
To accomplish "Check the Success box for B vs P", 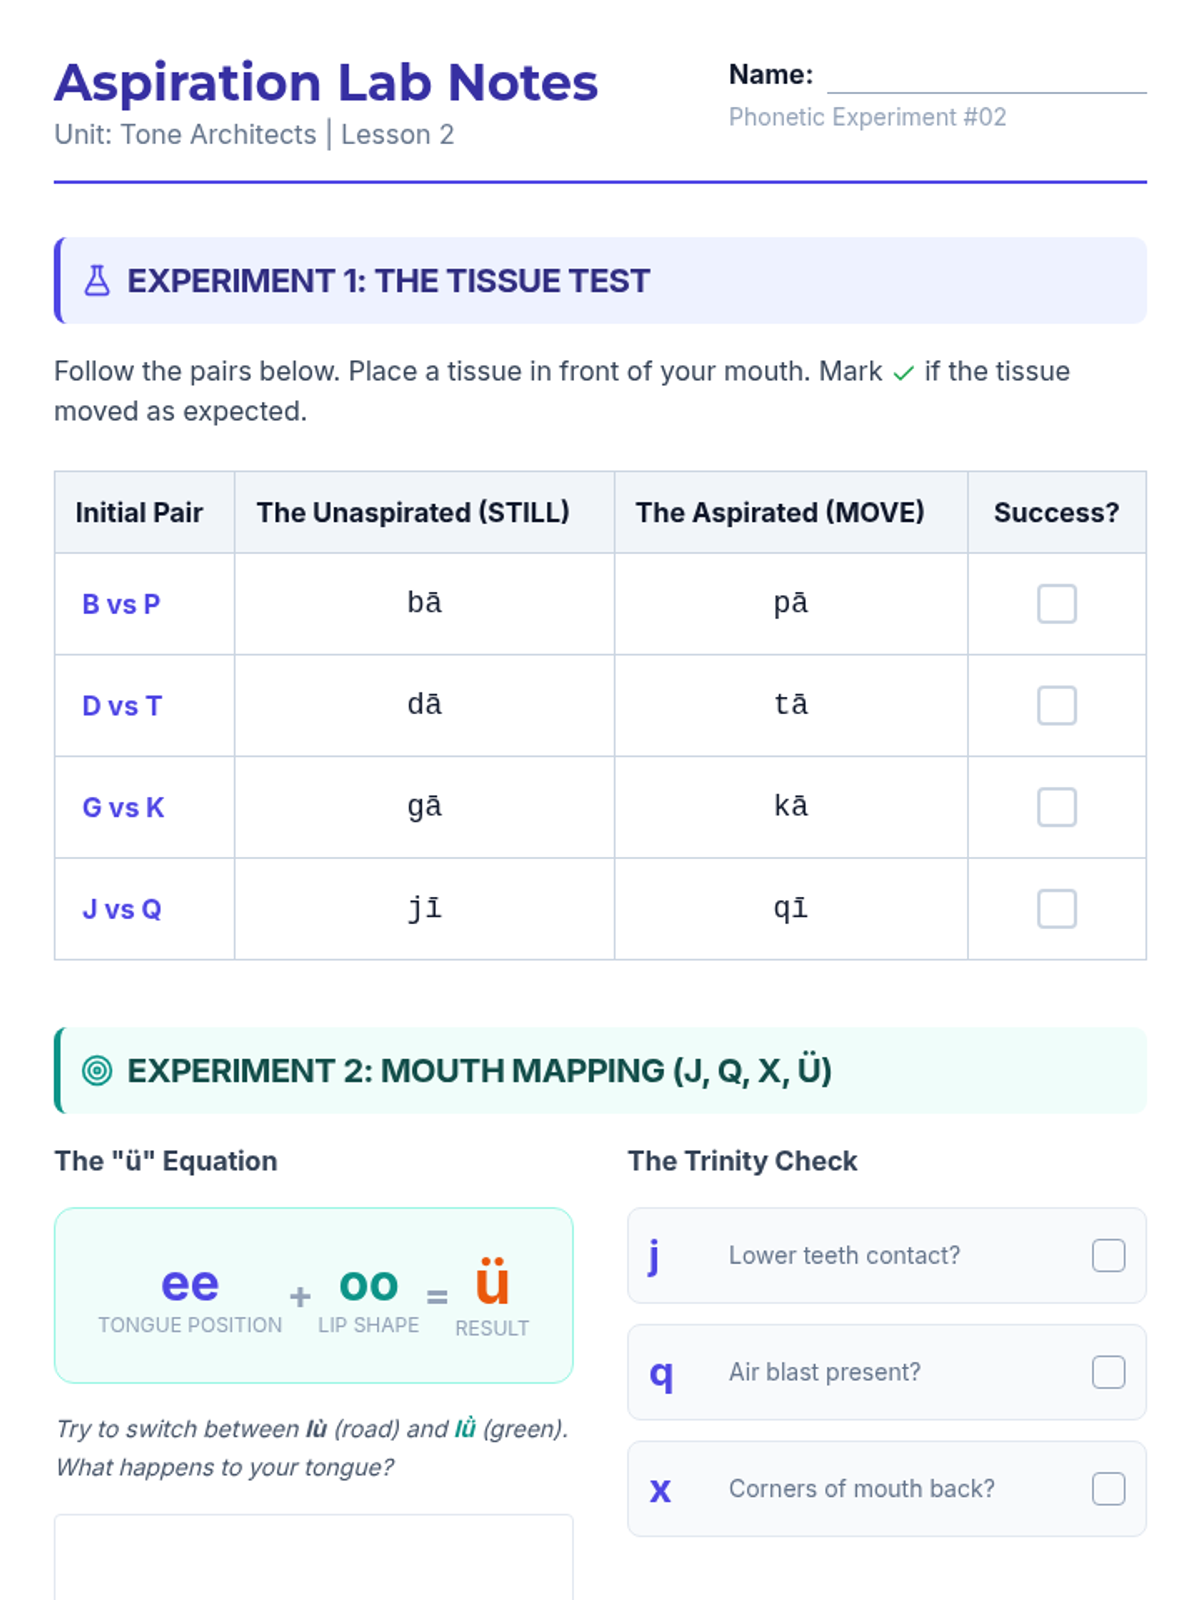I will tap(1056, 604).
